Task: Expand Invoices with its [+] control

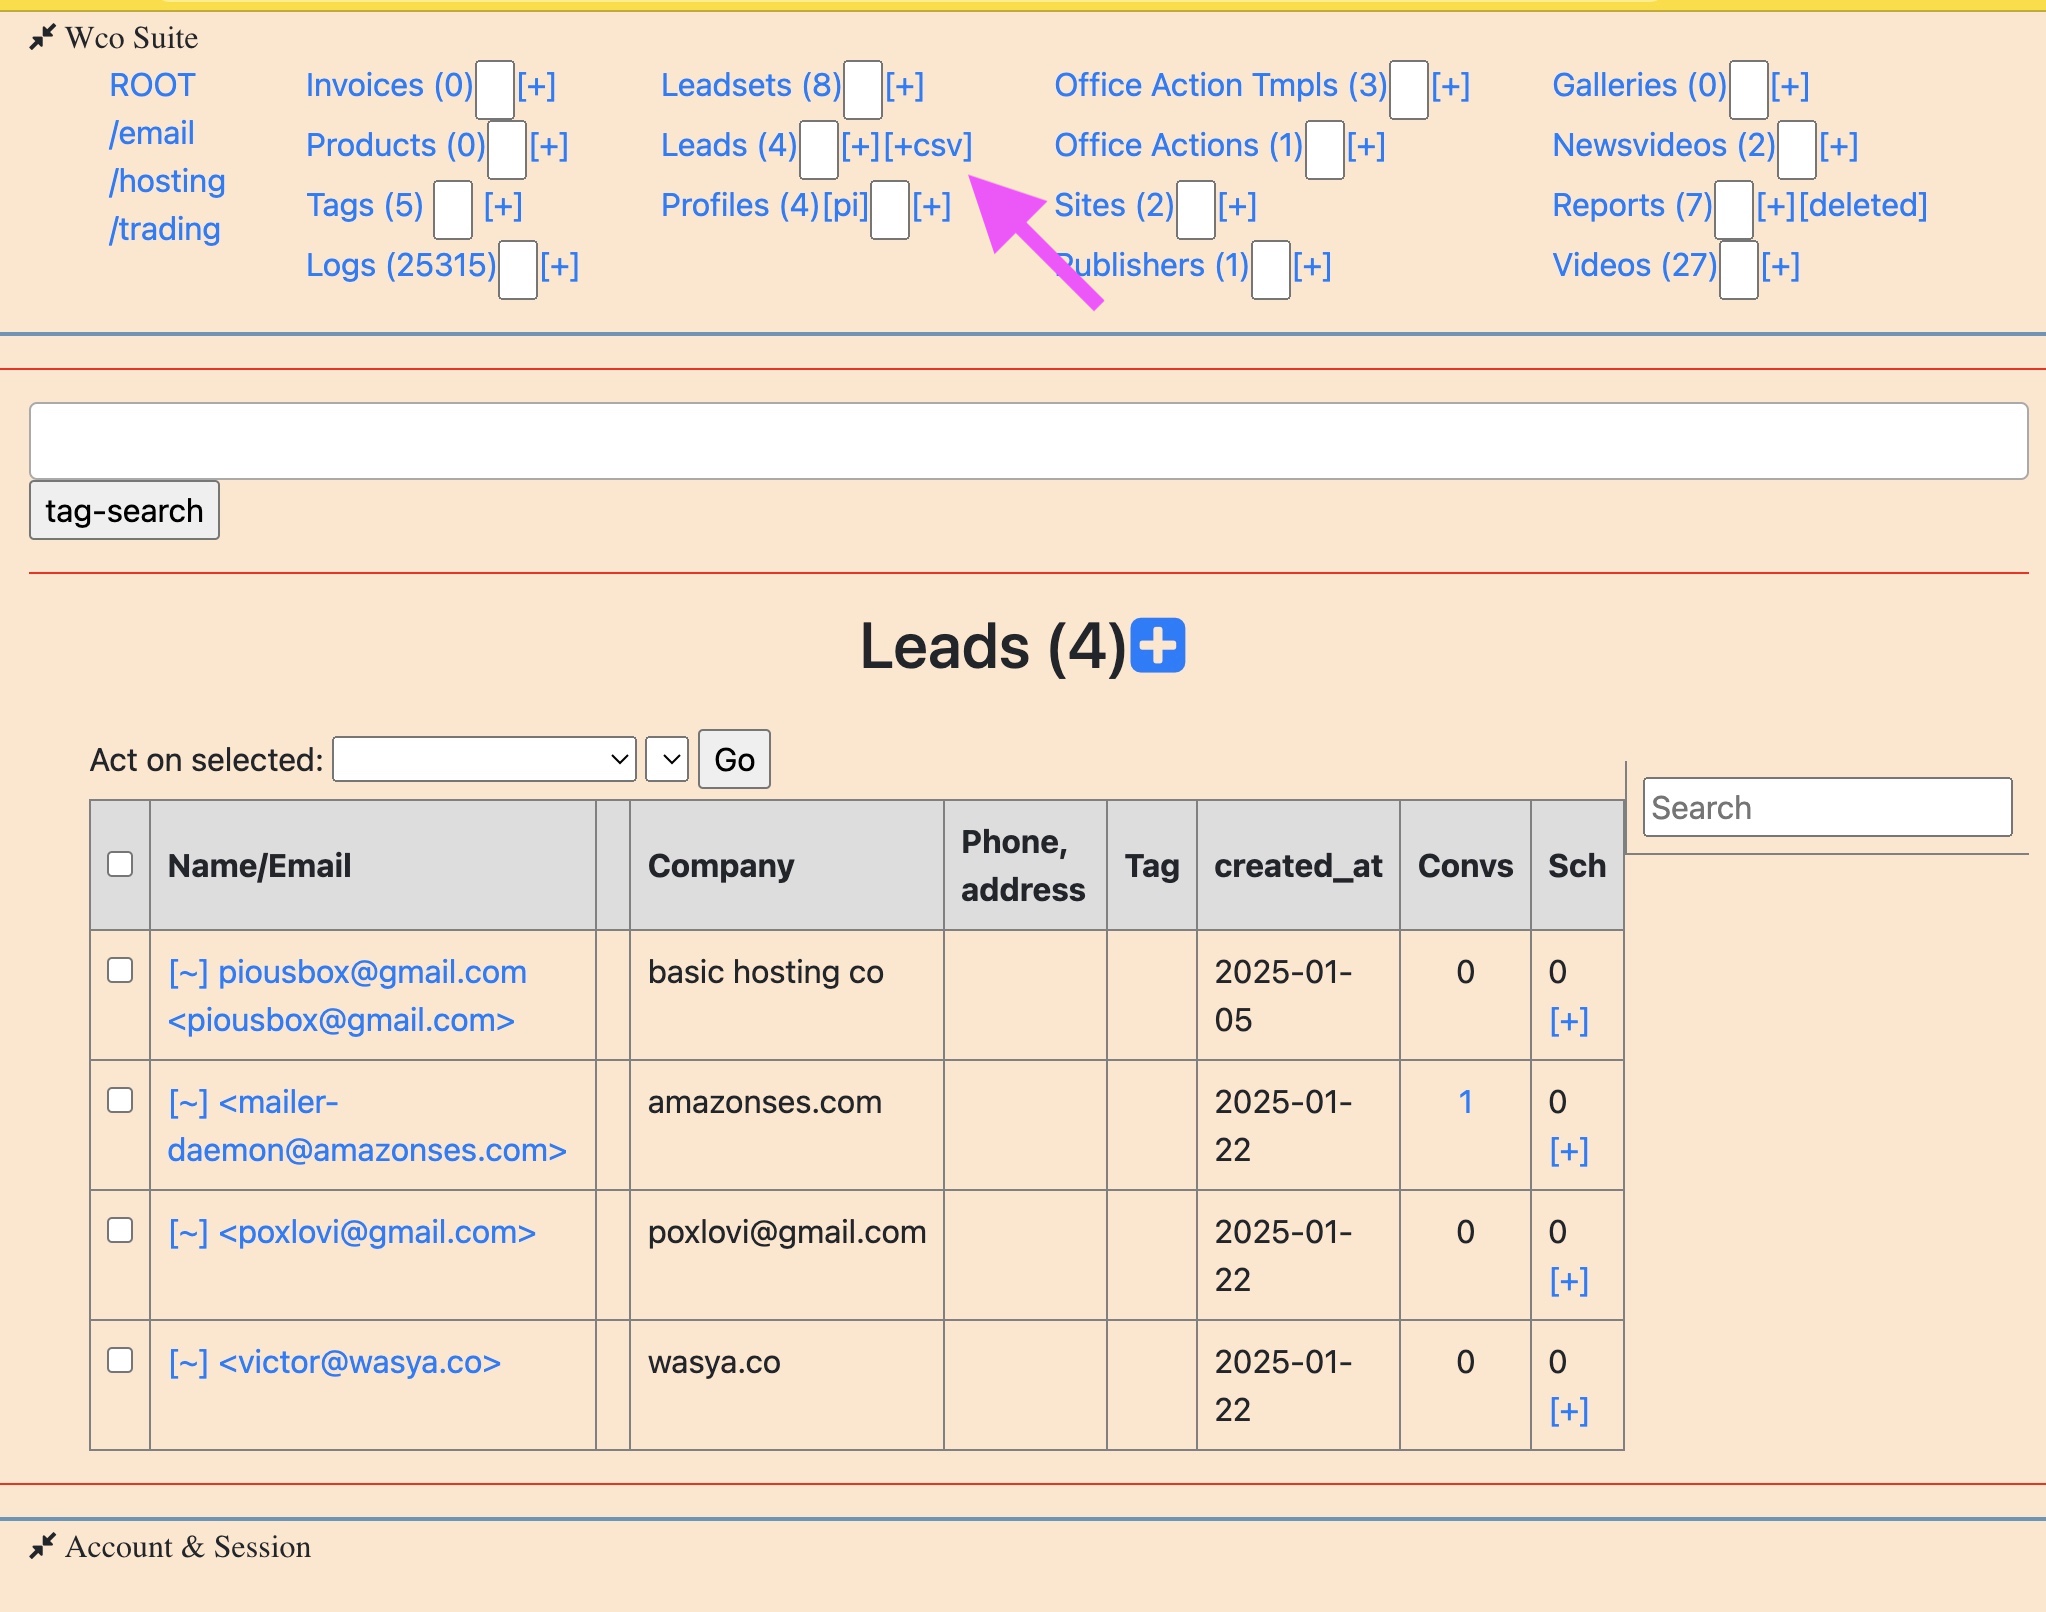Action: pyautogui.click(x=538, y=86)
